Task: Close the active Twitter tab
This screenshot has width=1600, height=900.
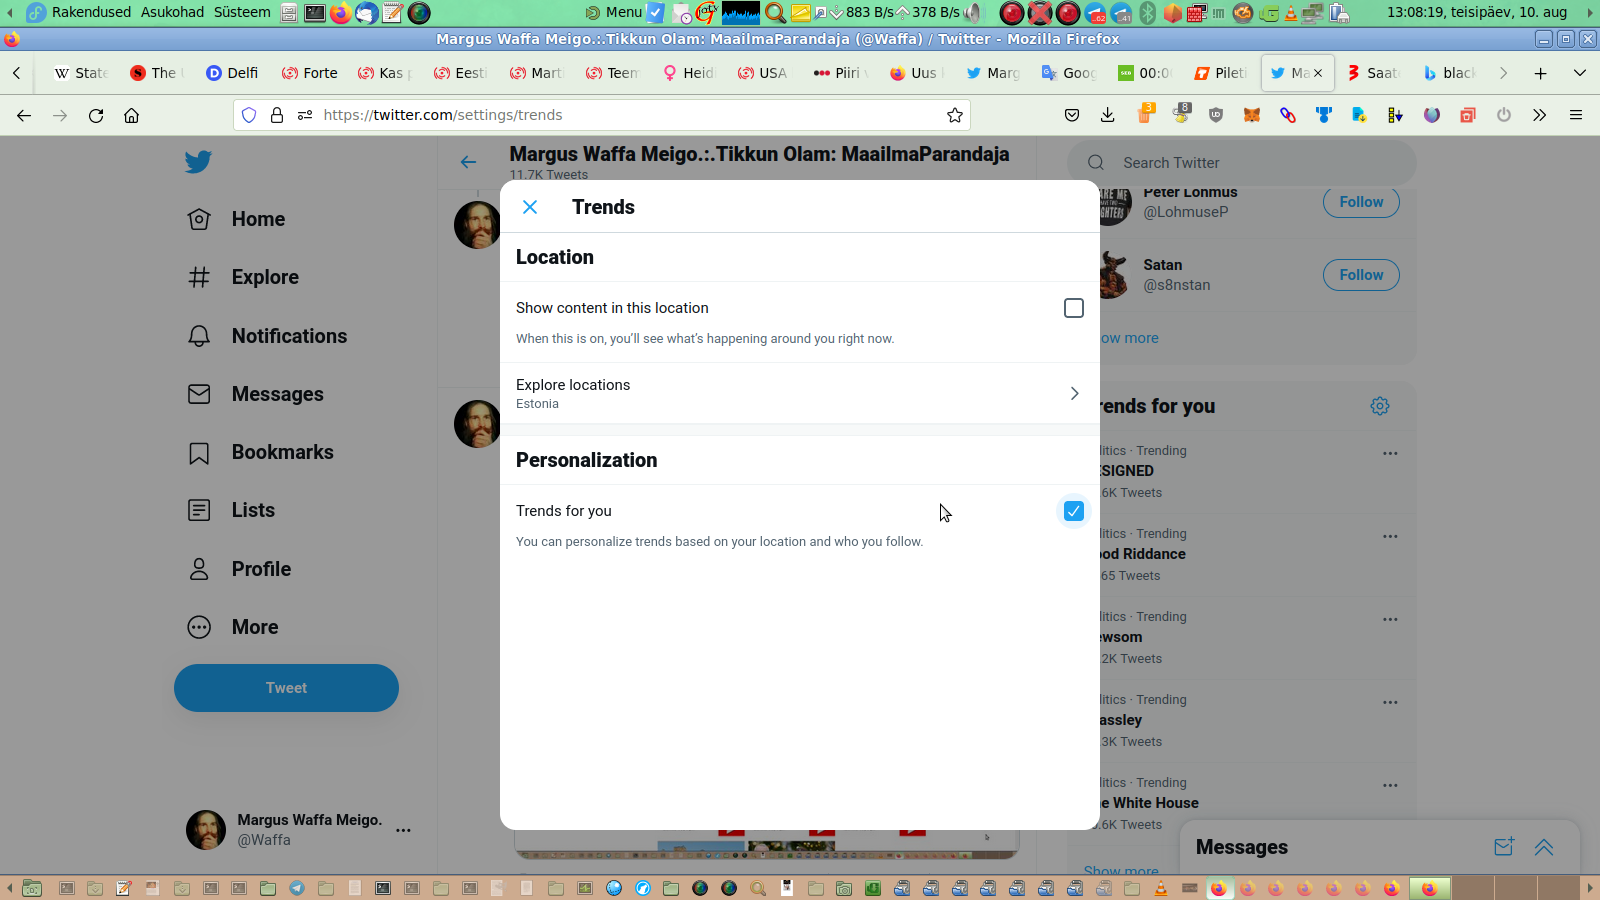Action: coord(1318,73)
